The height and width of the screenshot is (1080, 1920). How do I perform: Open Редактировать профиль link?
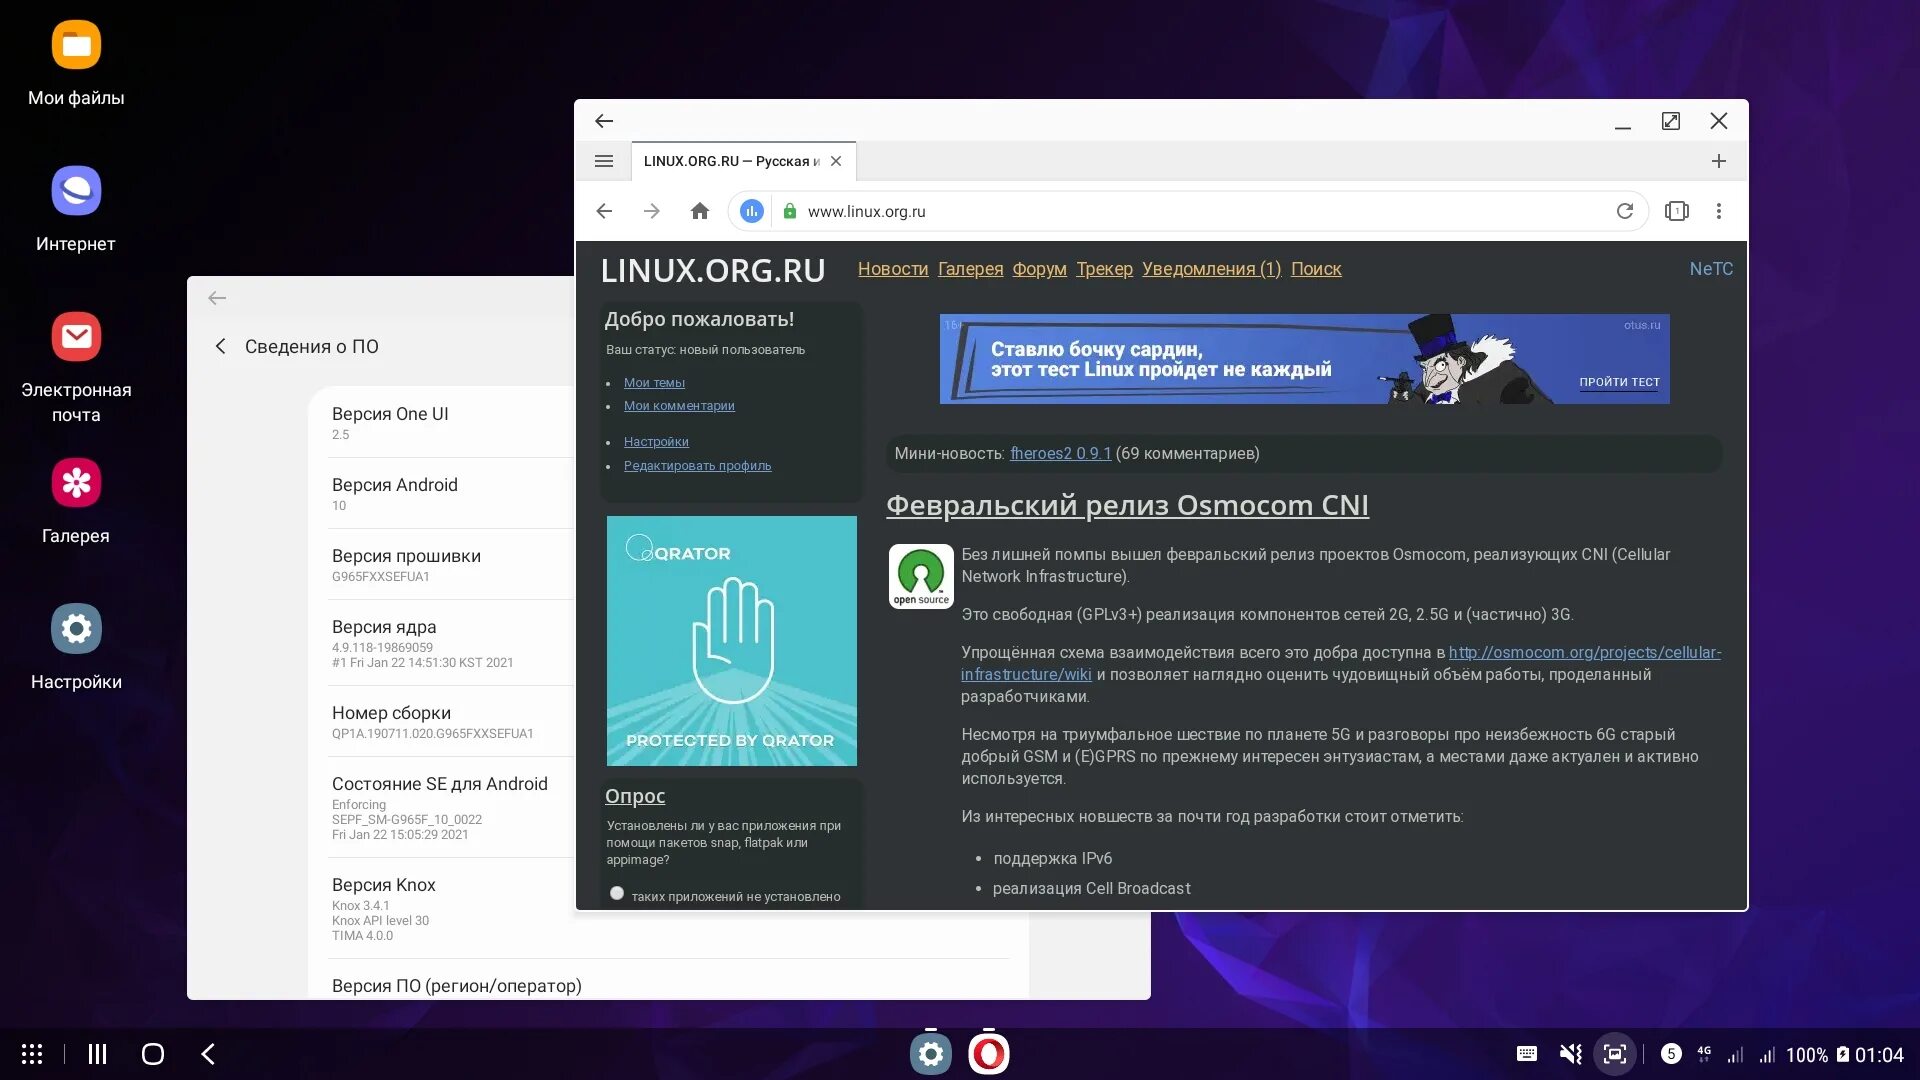pos(698,466)
